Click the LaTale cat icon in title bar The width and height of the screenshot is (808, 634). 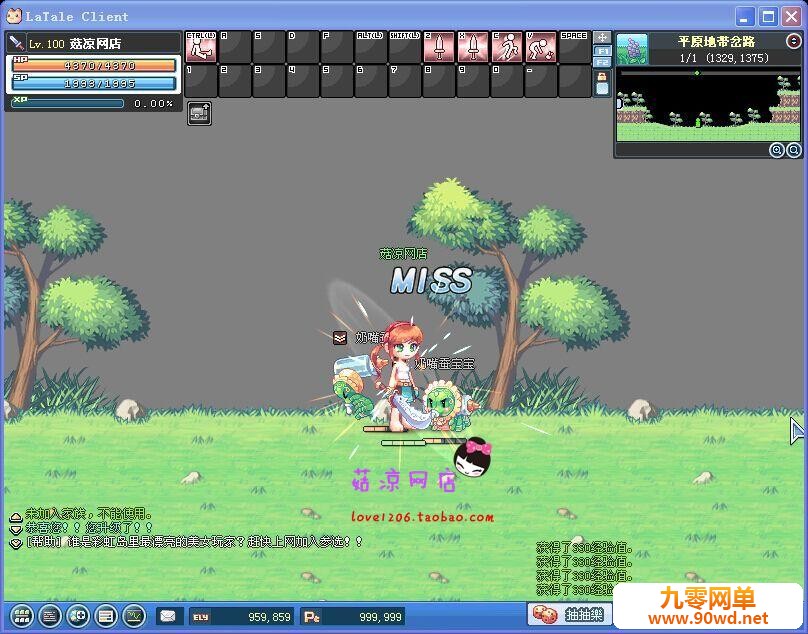[x=14, y=16]
